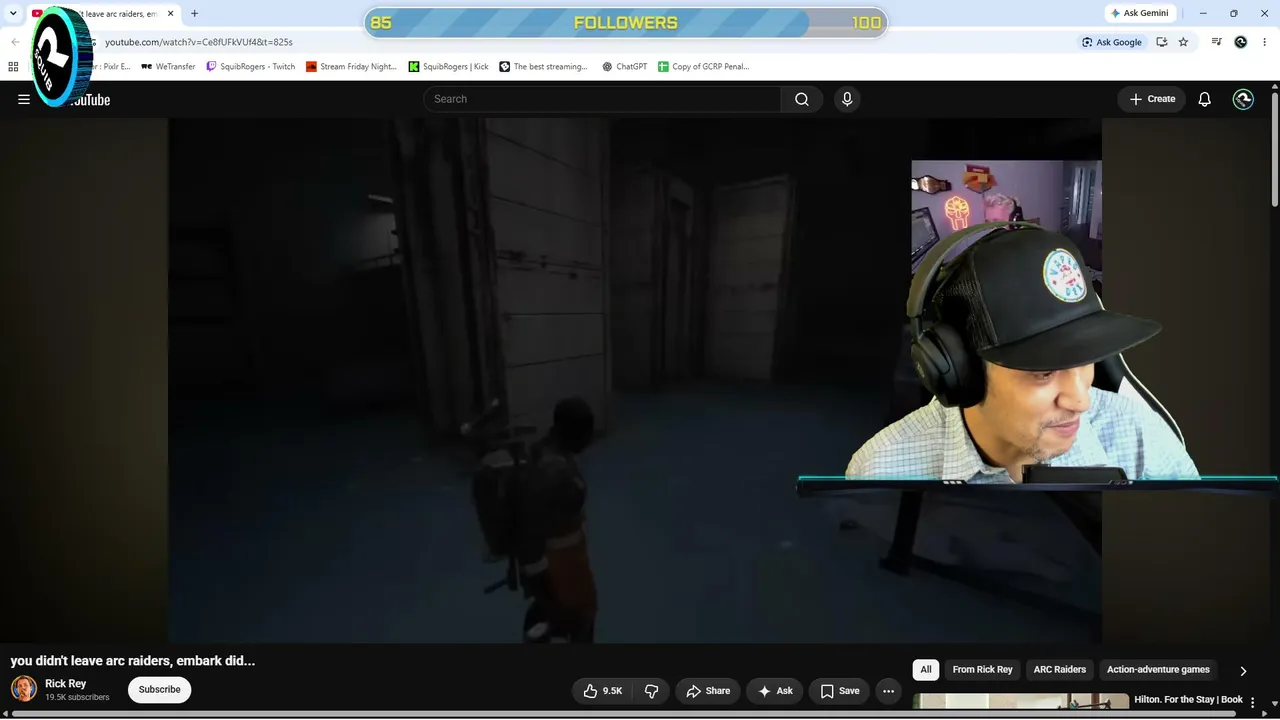Click the '19.5K subscribers' text
Screen dimensions: 1280x720
(x=77, y=697)
